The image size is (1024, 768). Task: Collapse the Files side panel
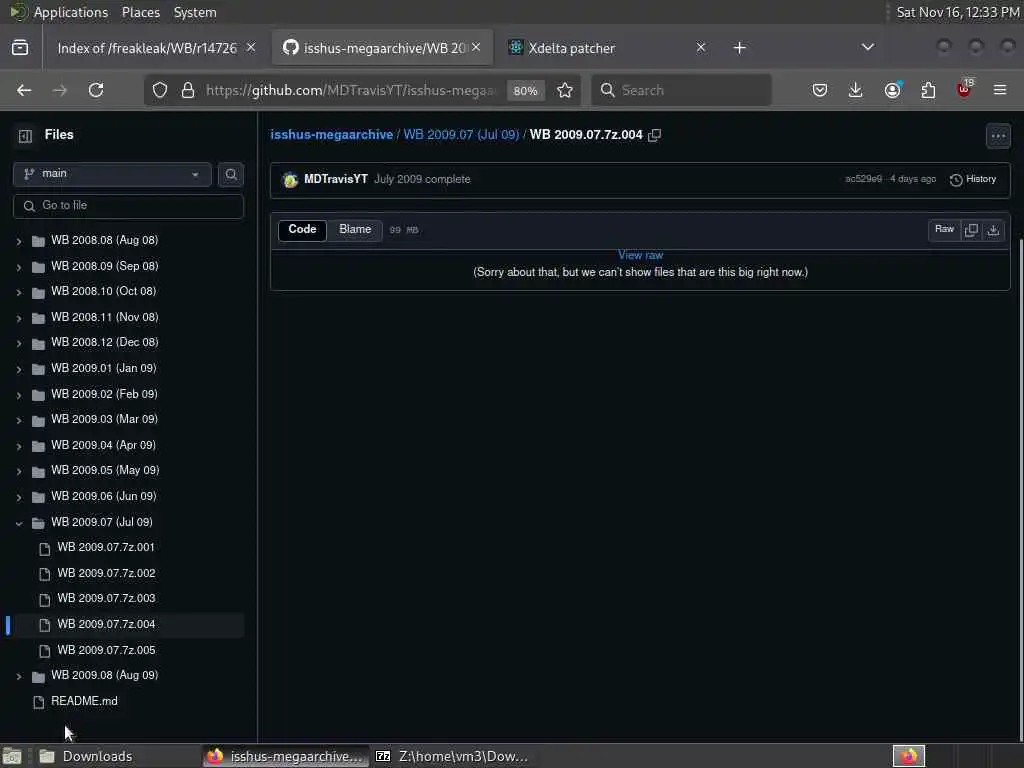coord(25,136)
